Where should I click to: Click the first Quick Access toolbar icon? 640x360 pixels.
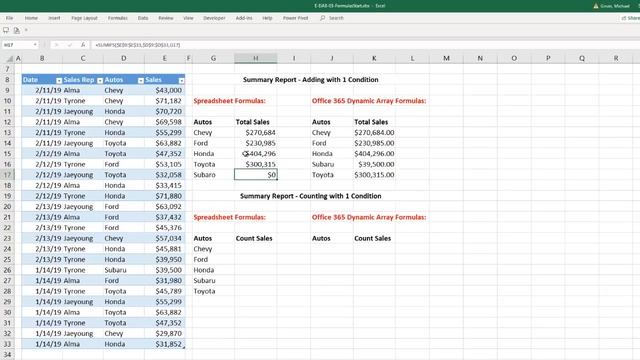(6, 30)
